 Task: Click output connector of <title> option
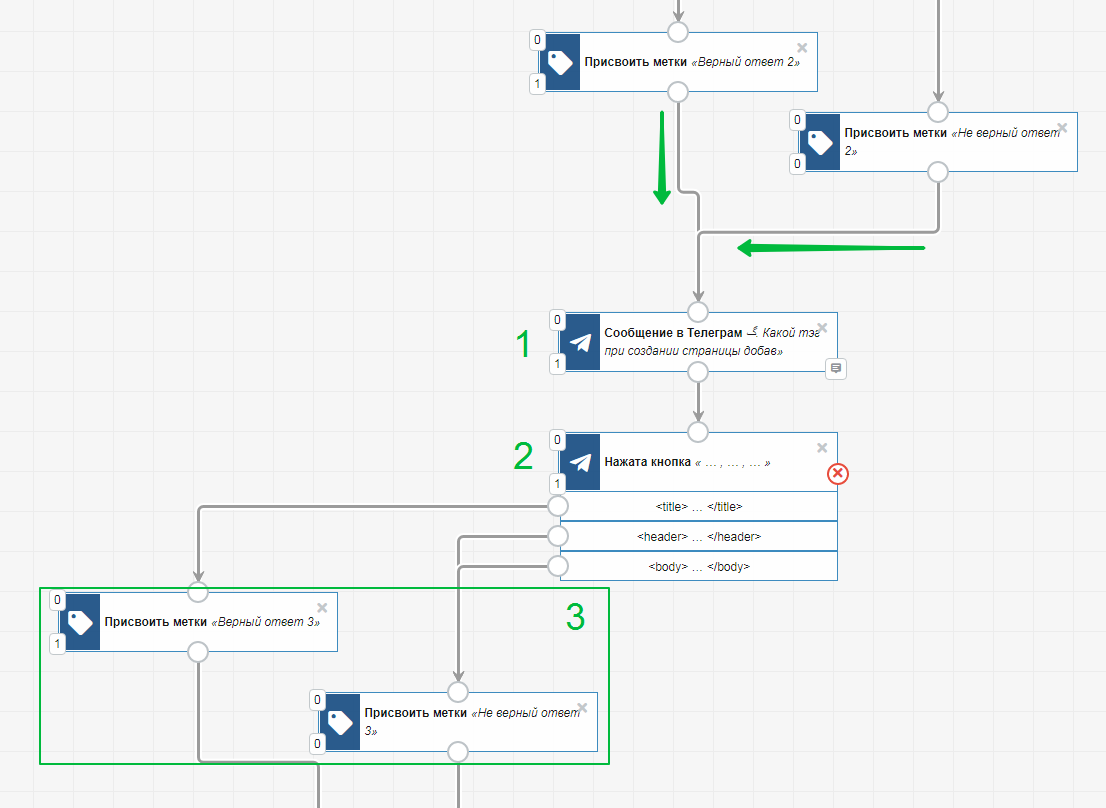coord(558,507)
